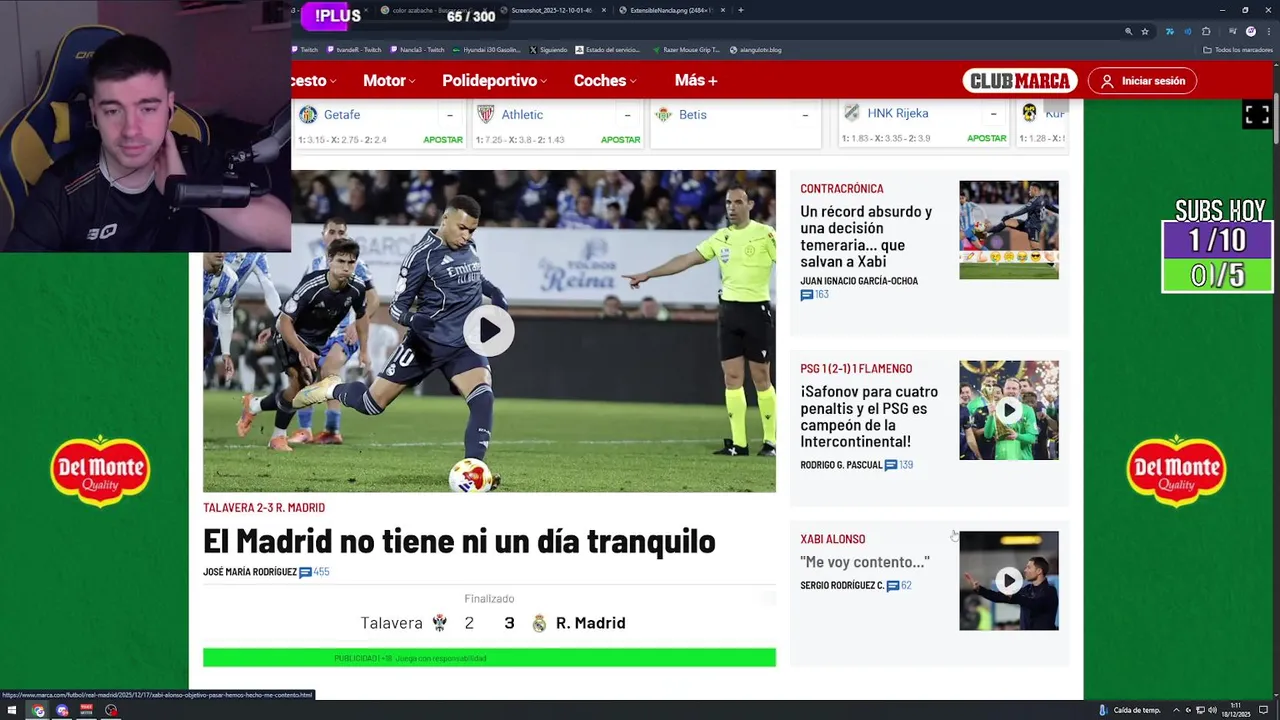
Task: Click the Iniciar sesión button
Action: pos(1142,81)
